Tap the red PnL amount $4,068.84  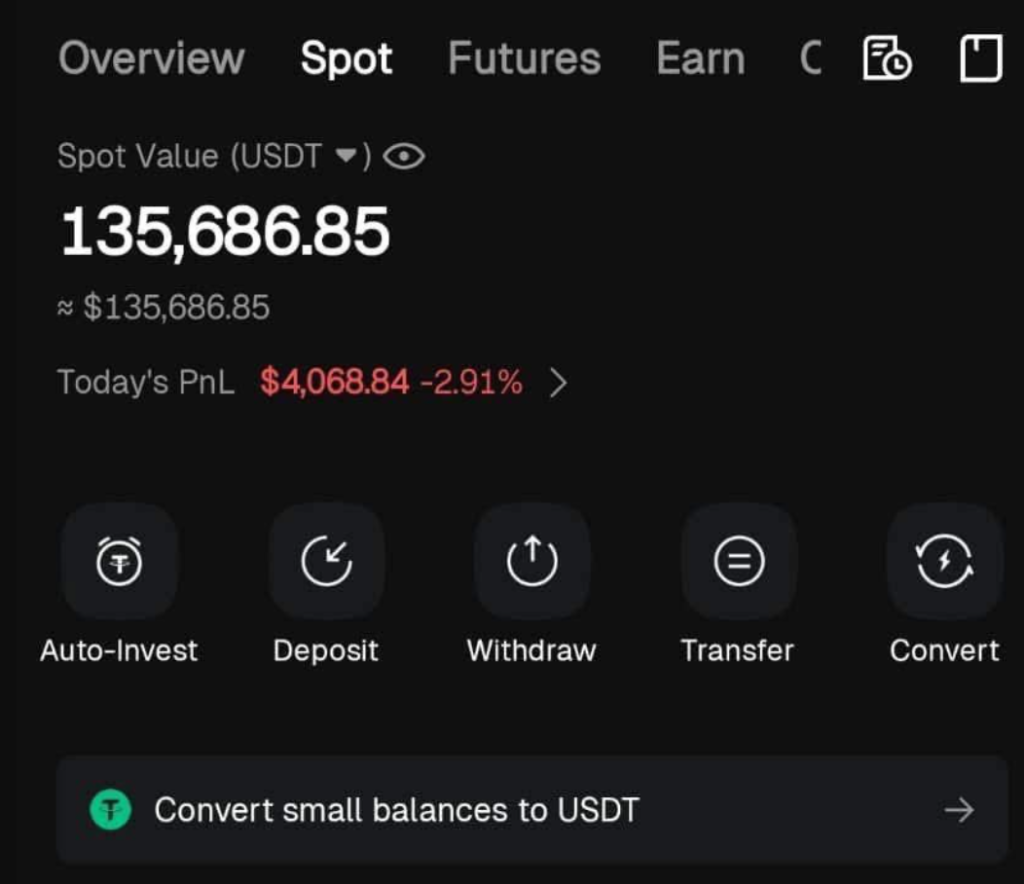point(334,382)
